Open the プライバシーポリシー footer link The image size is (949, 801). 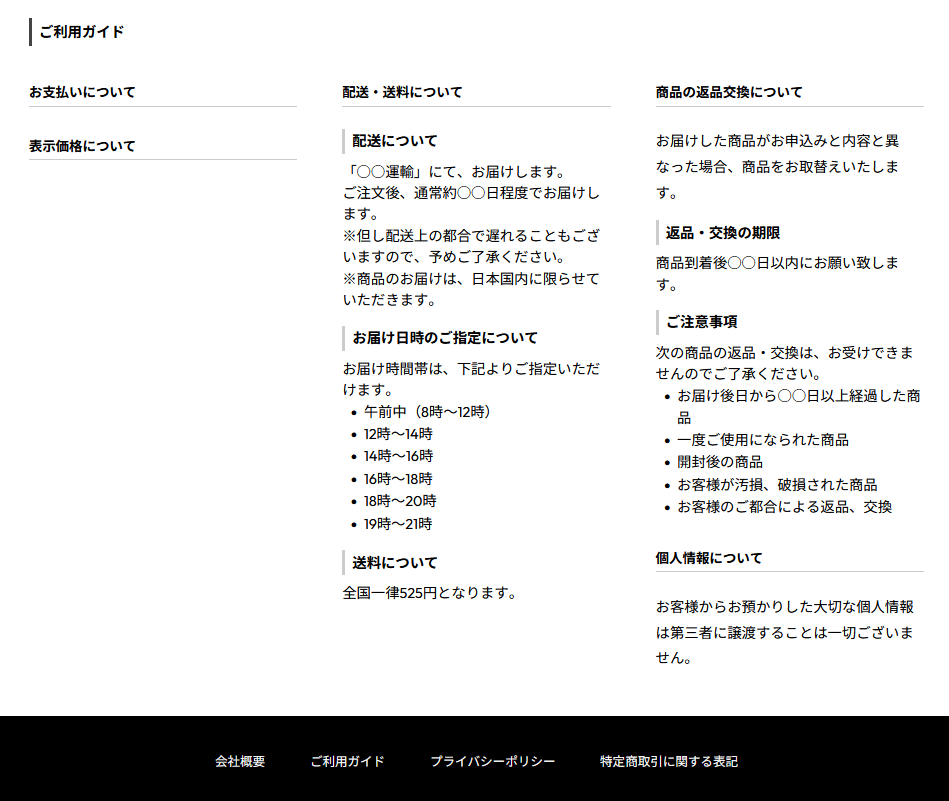click(x=493, y=761)
